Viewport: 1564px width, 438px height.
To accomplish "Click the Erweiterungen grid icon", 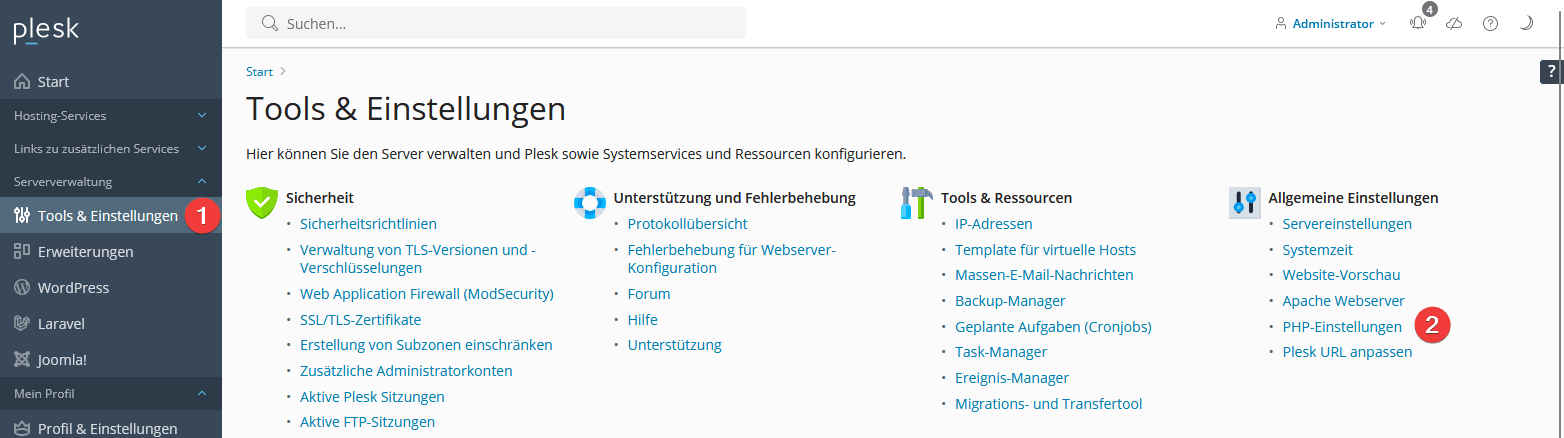I will 22,251.
